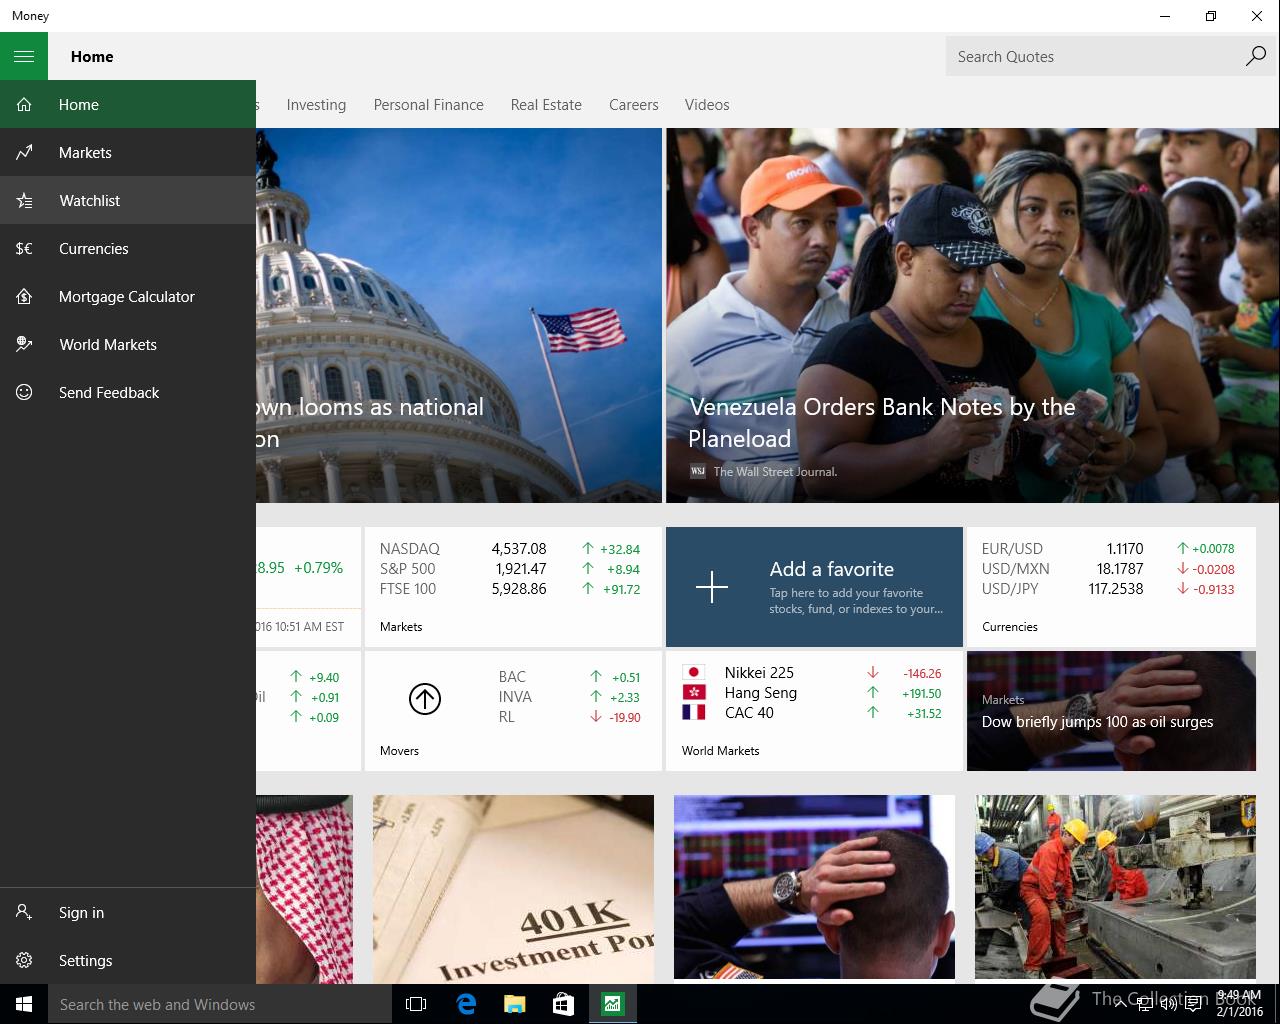Click the Movers up-arrow circle icon
The height and width of the screenshot is (1024, 1280).
[x=425, y=699]
